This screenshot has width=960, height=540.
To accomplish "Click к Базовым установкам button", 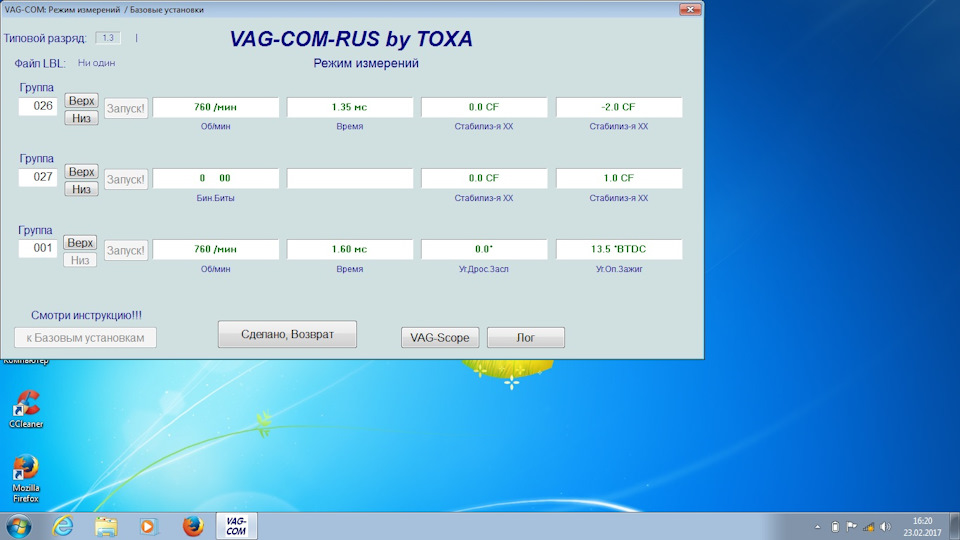I will (x=85, y=337).
